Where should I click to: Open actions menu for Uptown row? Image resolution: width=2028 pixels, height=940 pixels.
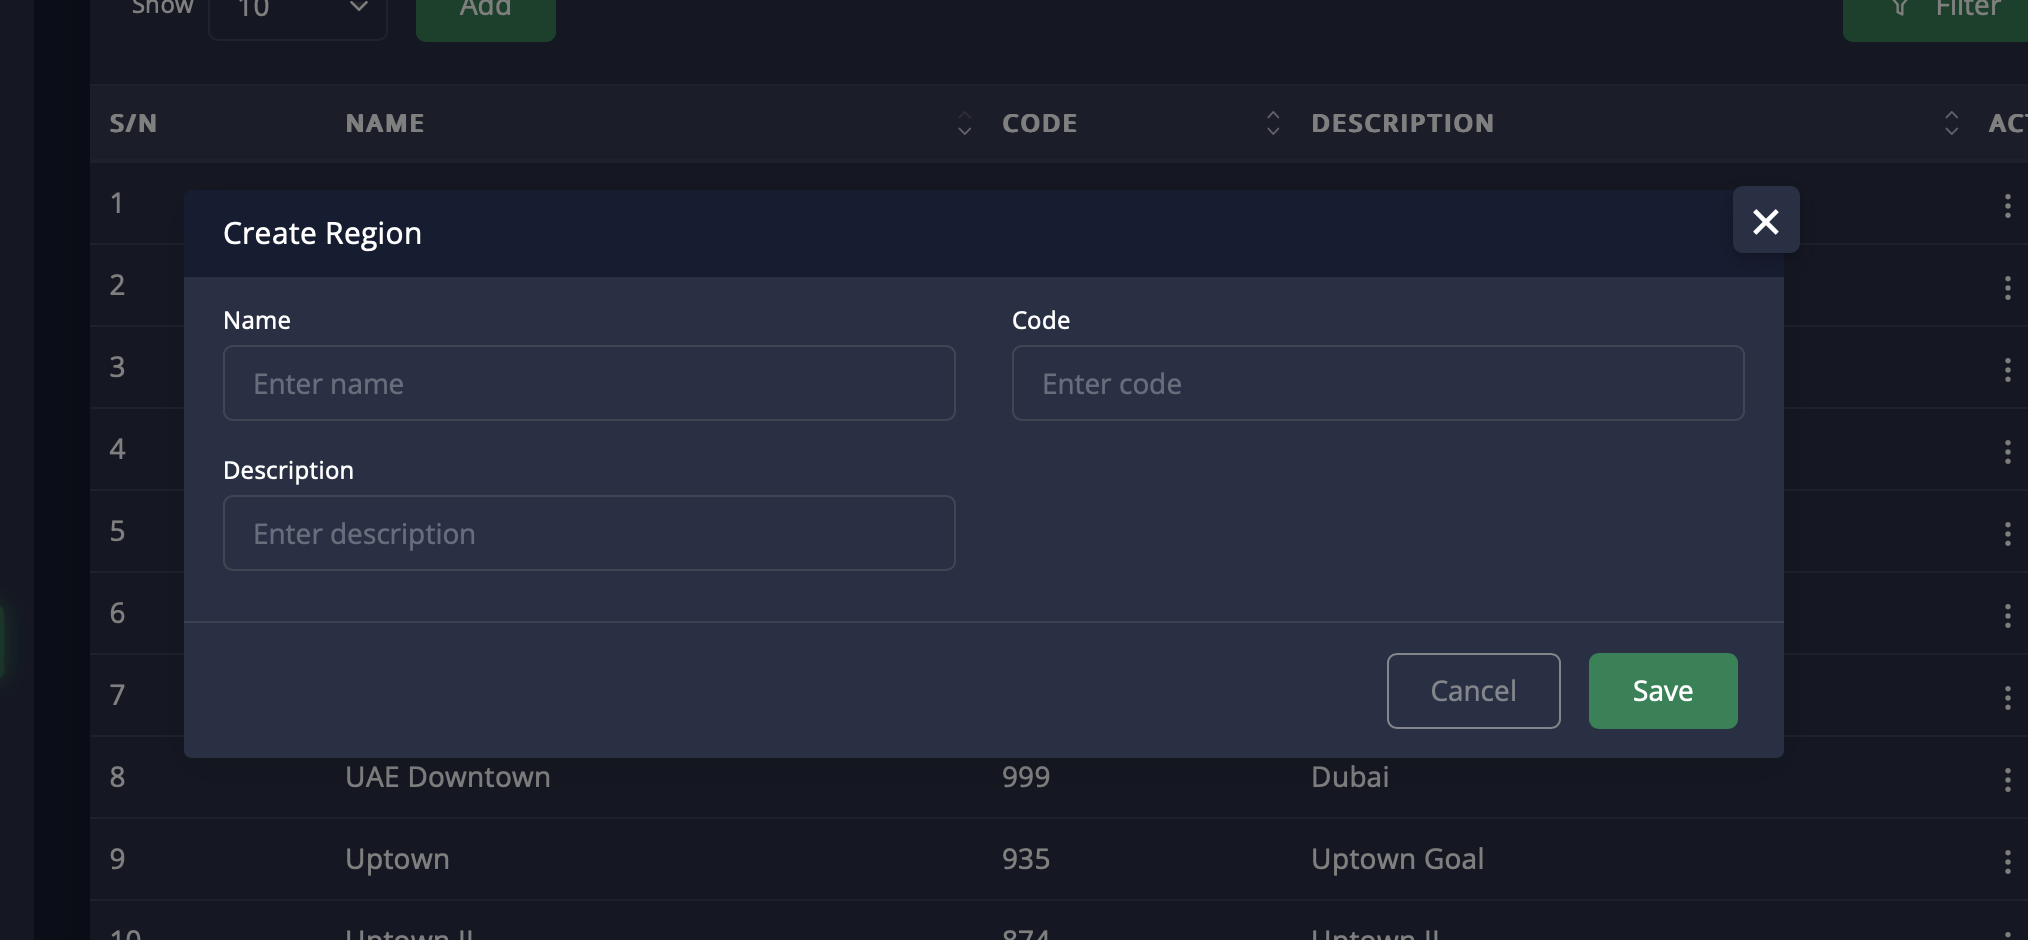pyautogui.click(x=2007, y=862)
